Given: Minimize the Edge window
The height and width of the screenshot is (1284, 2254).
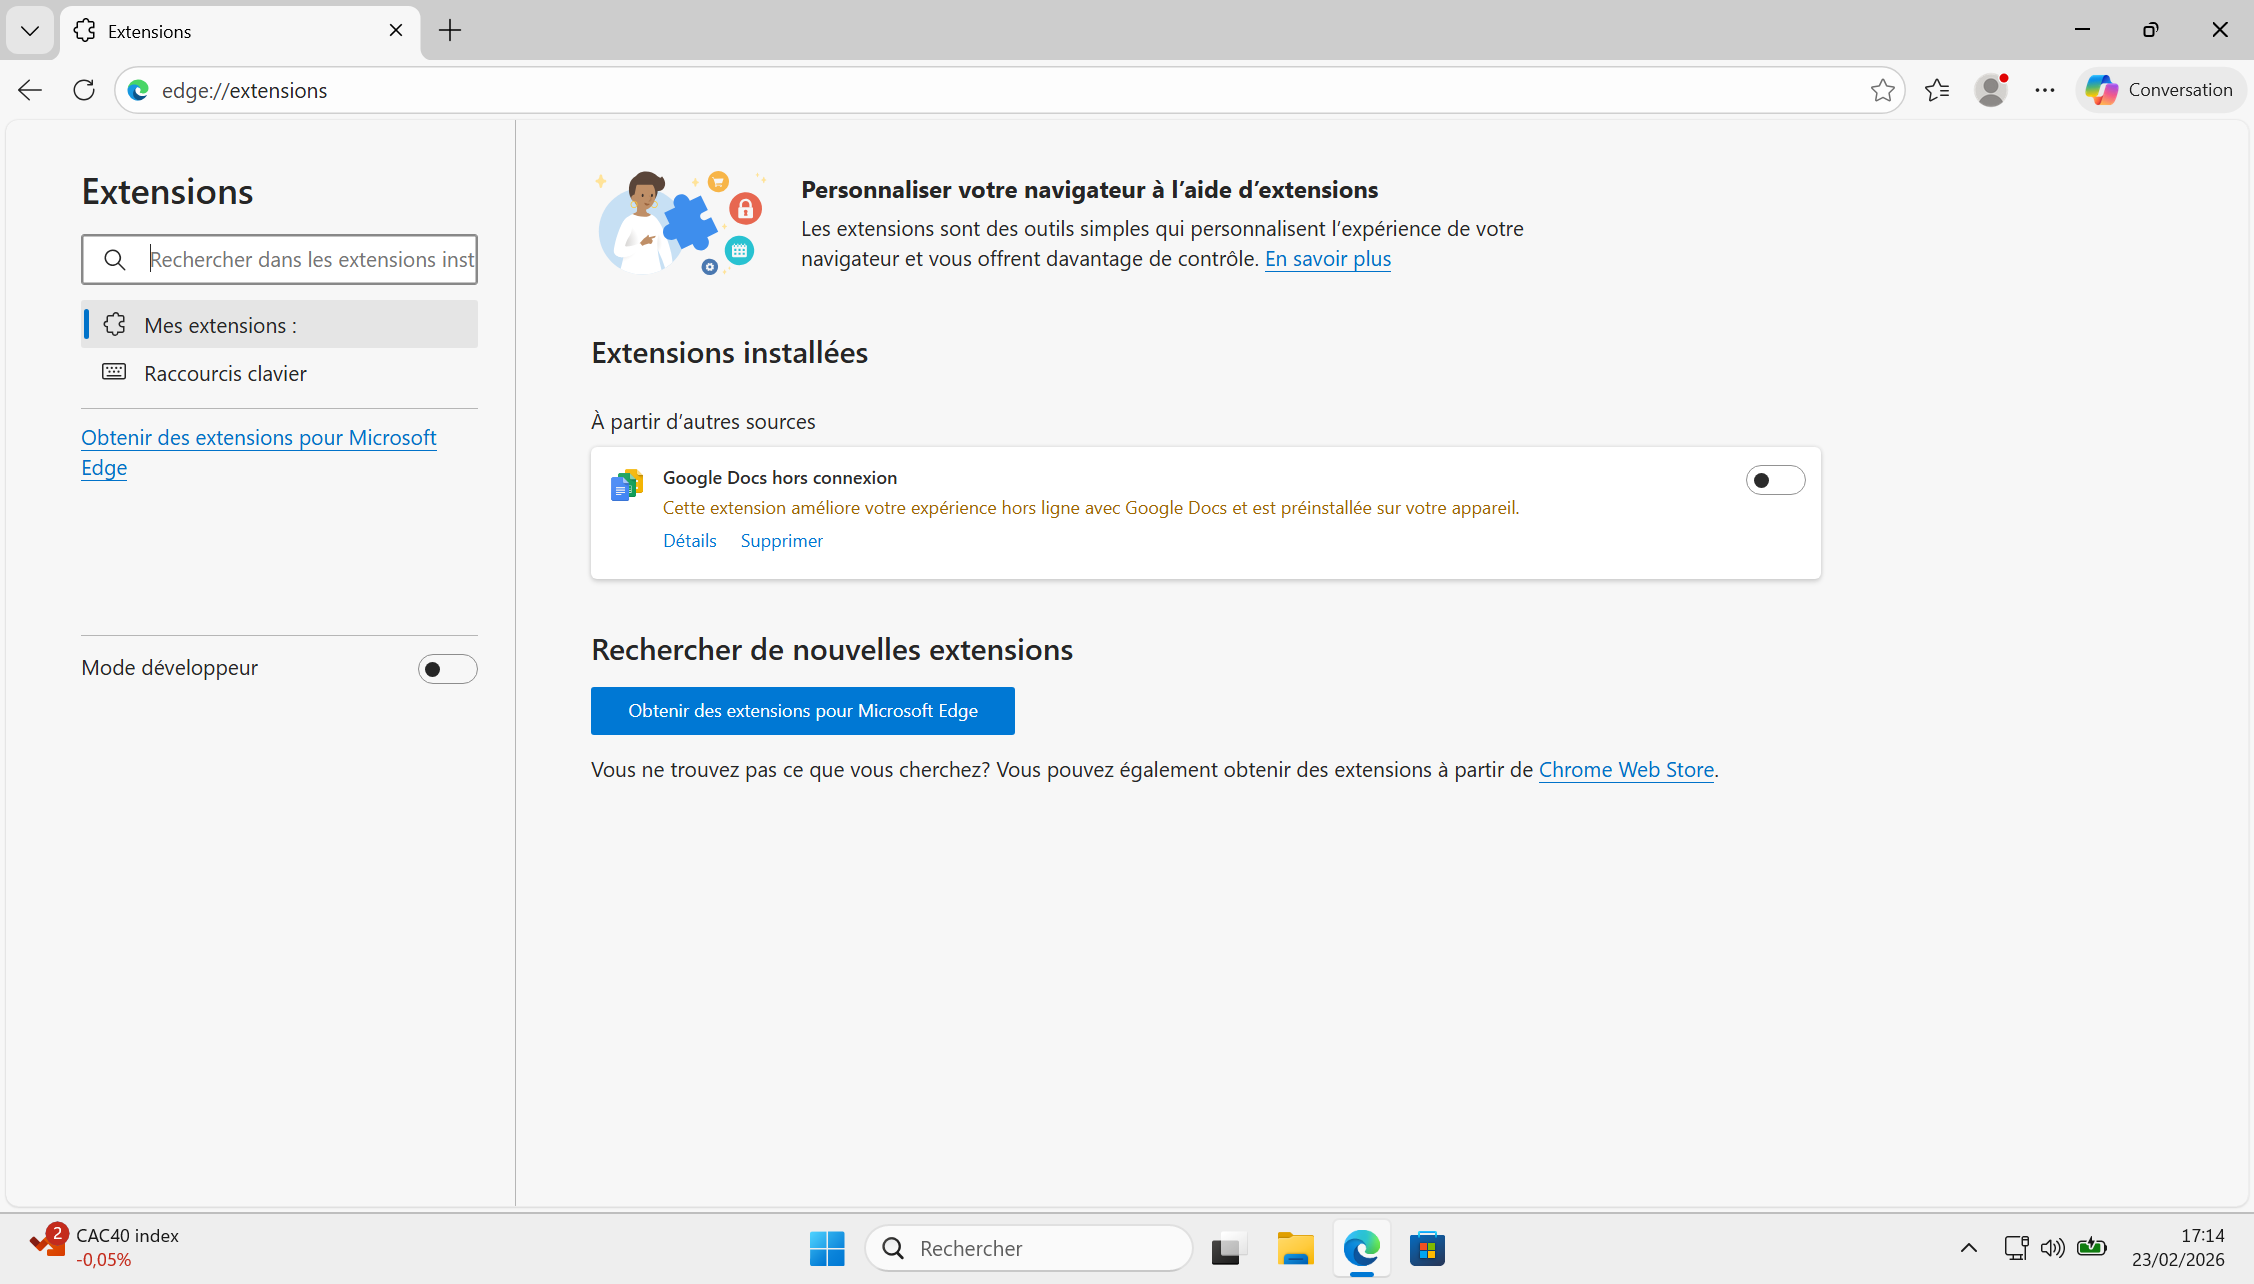Looking at the screenshot, I should click(2083, 30).
